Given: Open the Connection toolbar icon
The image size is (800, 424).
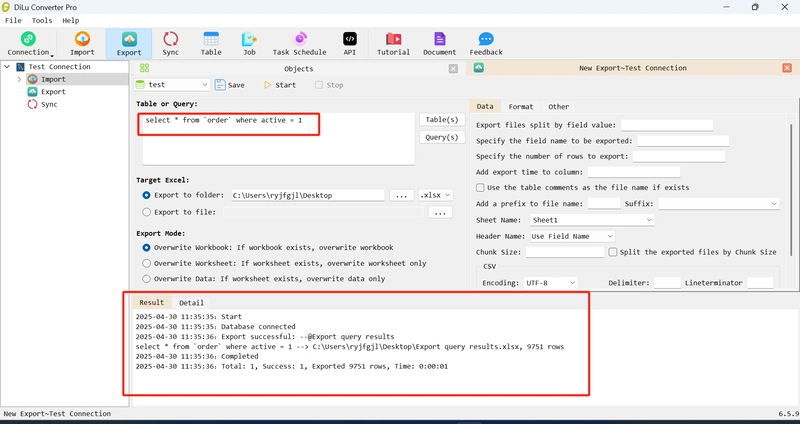Looking at the screenshot, I should tap(28, 43).
